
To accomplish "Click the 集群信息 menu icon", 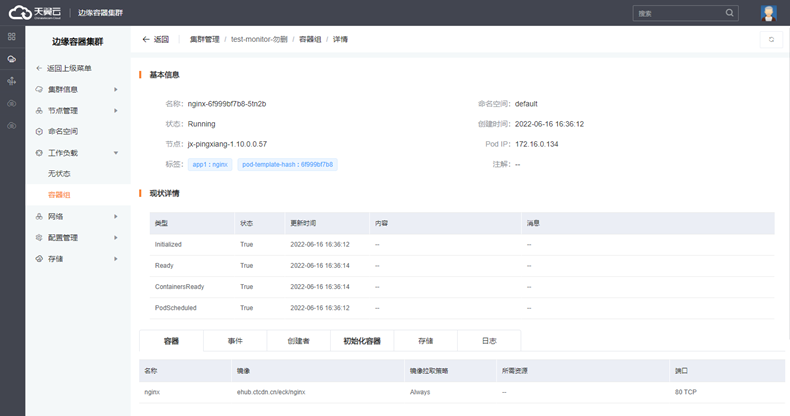I will click(x=39, y=89).
